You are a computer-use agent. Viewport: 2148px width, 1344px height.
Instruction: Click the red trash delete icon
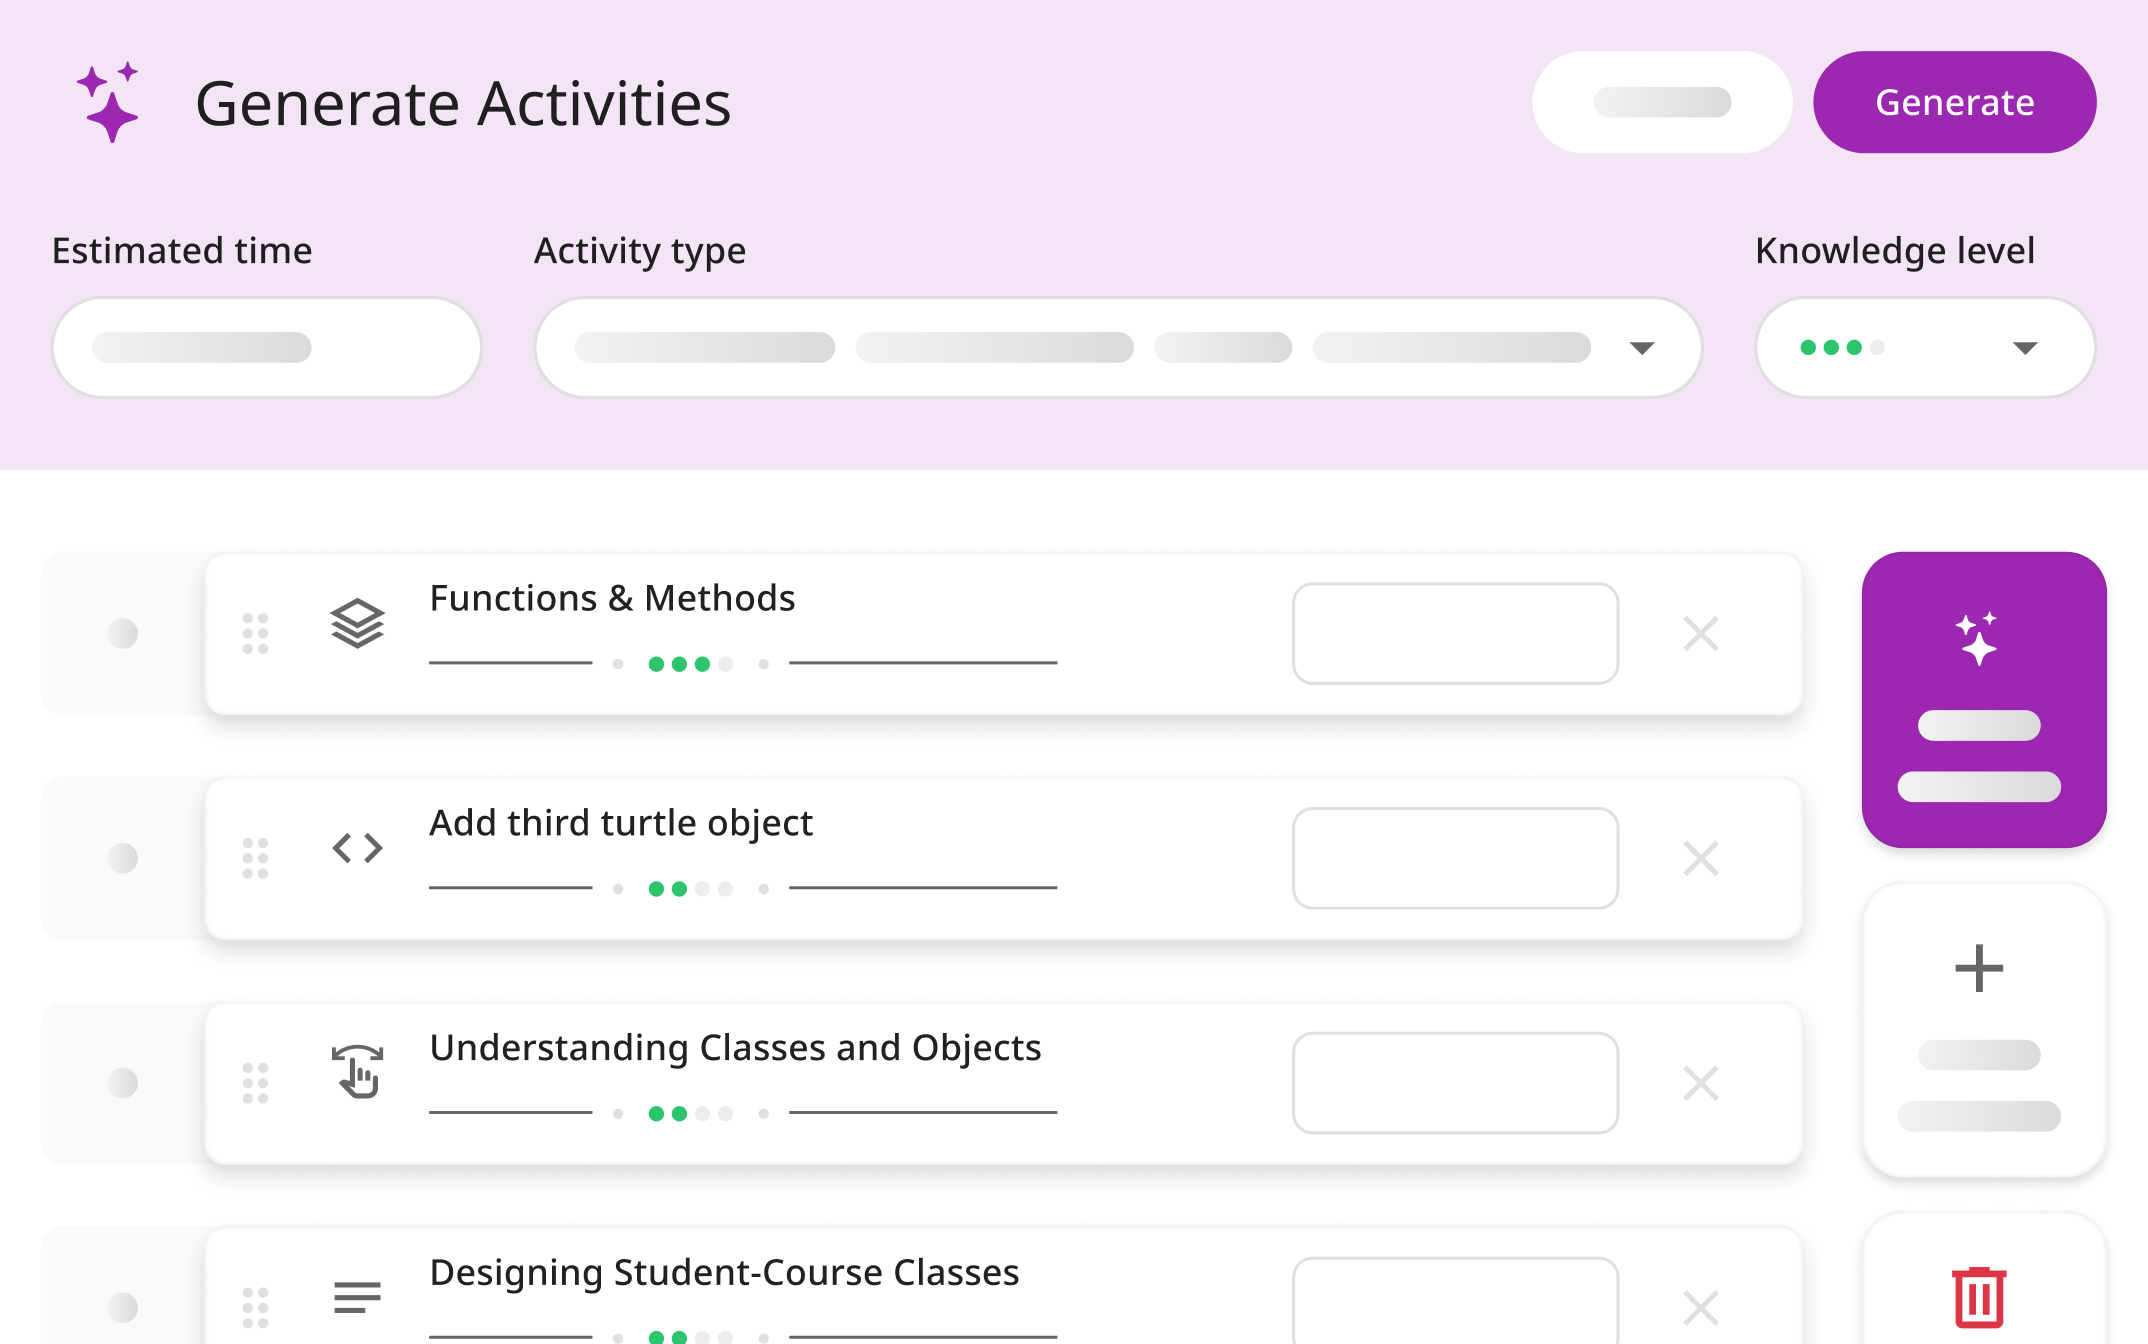[x=1979, y=1297]
